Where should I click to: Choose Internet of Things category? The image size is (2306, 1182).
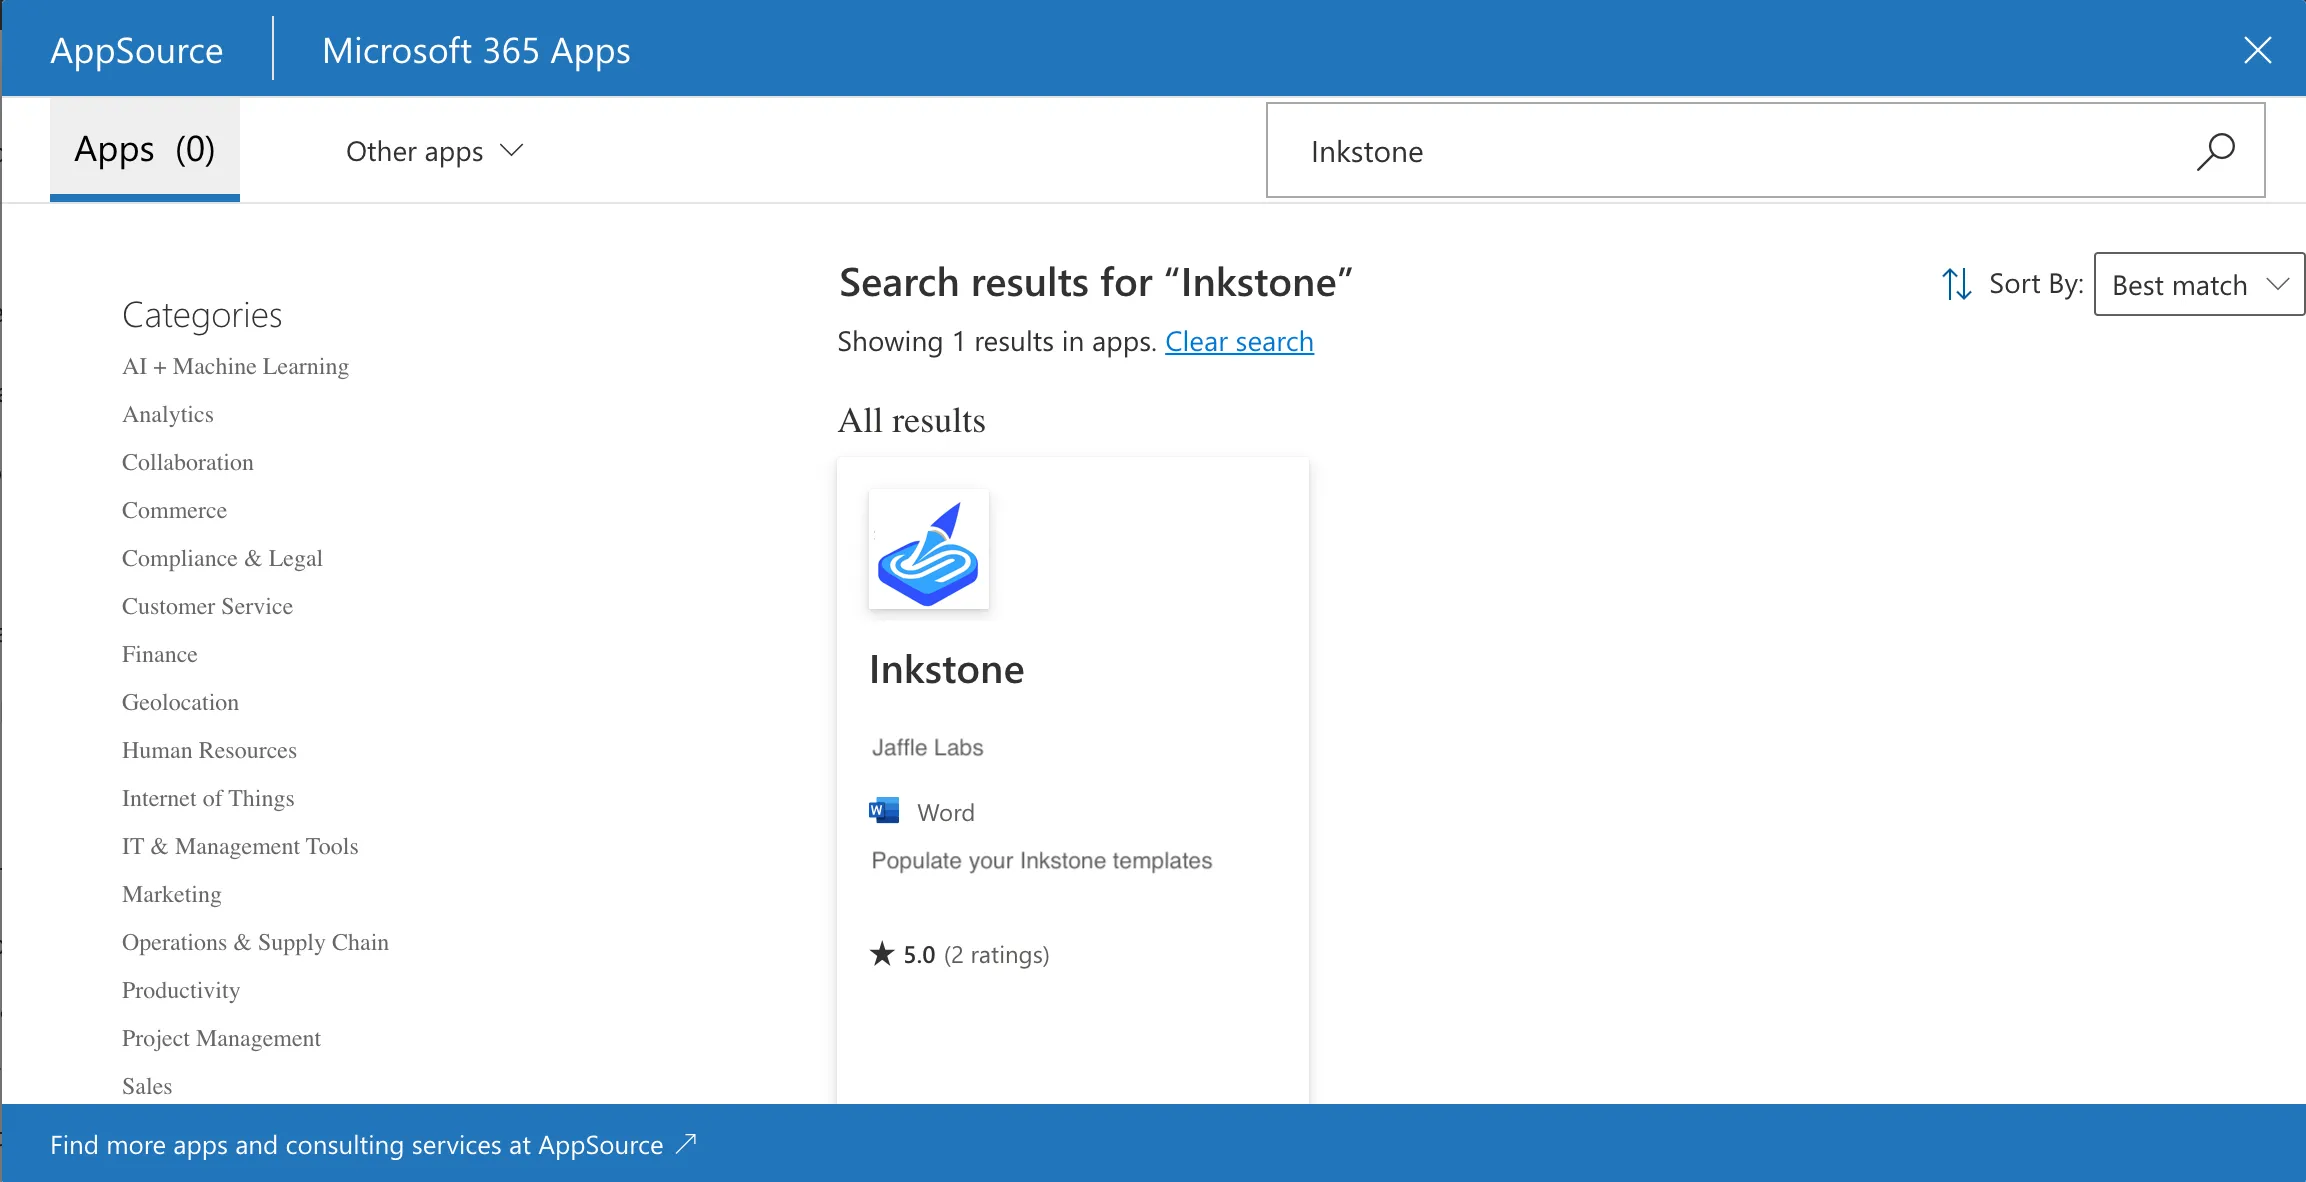(x=208, y=798)
